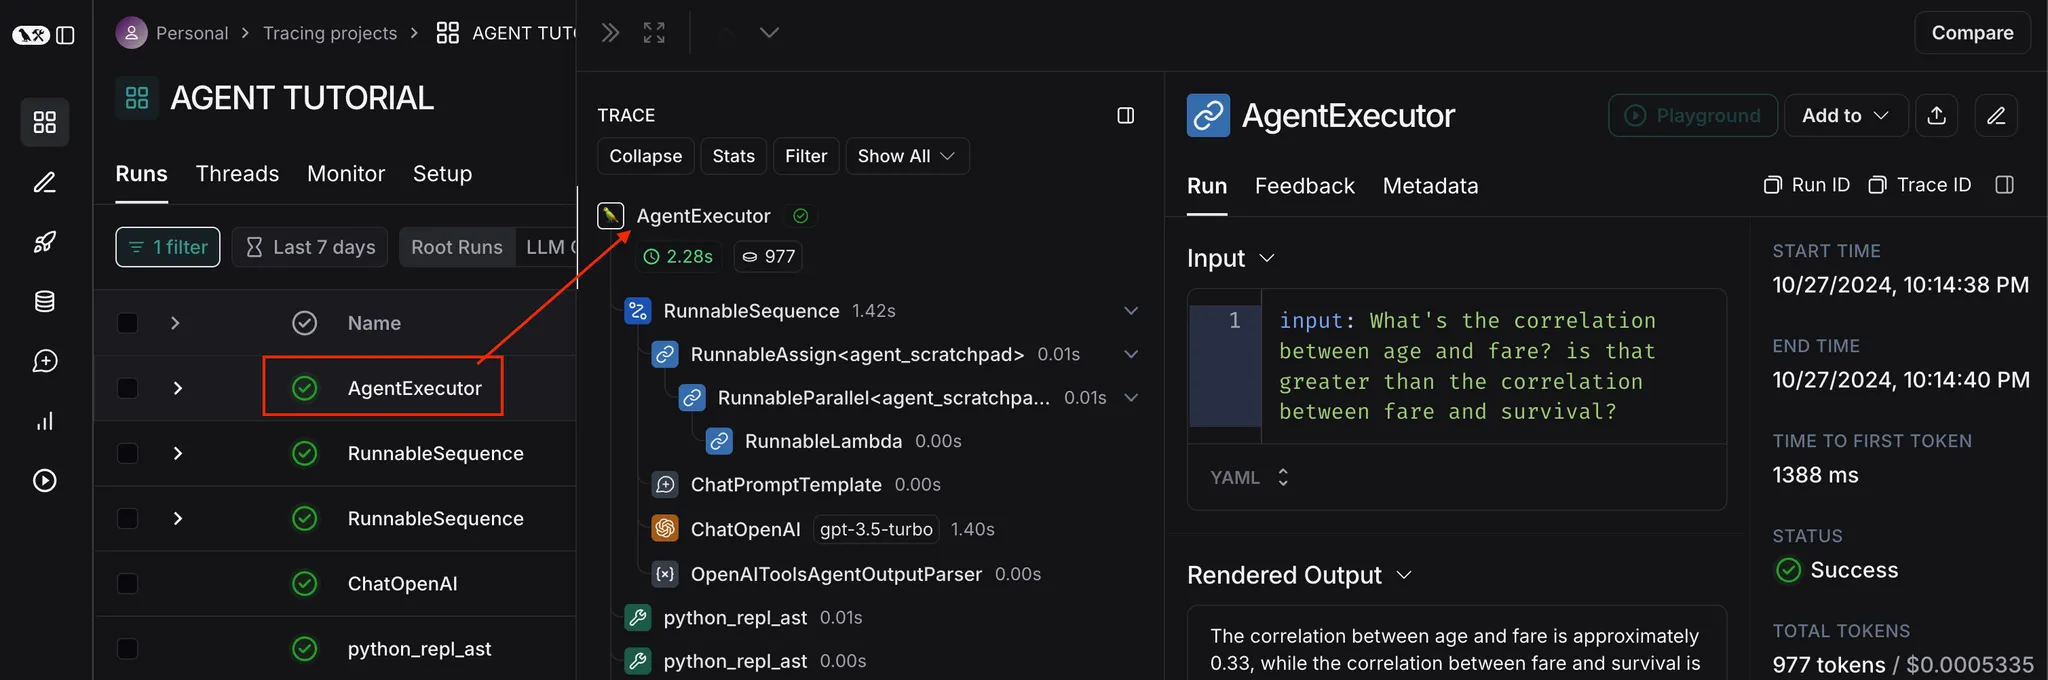Switch to the Threads tab
This screenshot has width=2048, height=680.
coord(237,174)
